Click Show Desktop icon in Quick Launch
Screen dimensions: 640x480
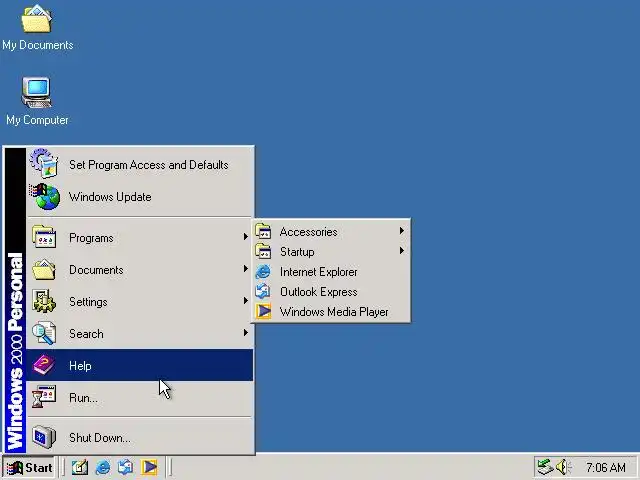pyautogui.click(x=80, y=467)
